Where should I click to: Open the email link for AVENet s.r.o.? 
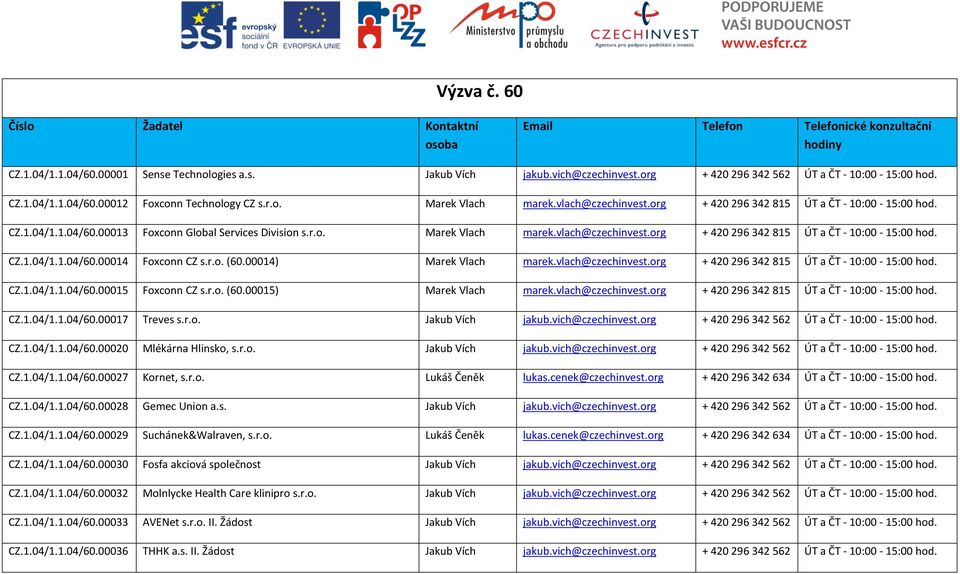(x=589, y=522)
